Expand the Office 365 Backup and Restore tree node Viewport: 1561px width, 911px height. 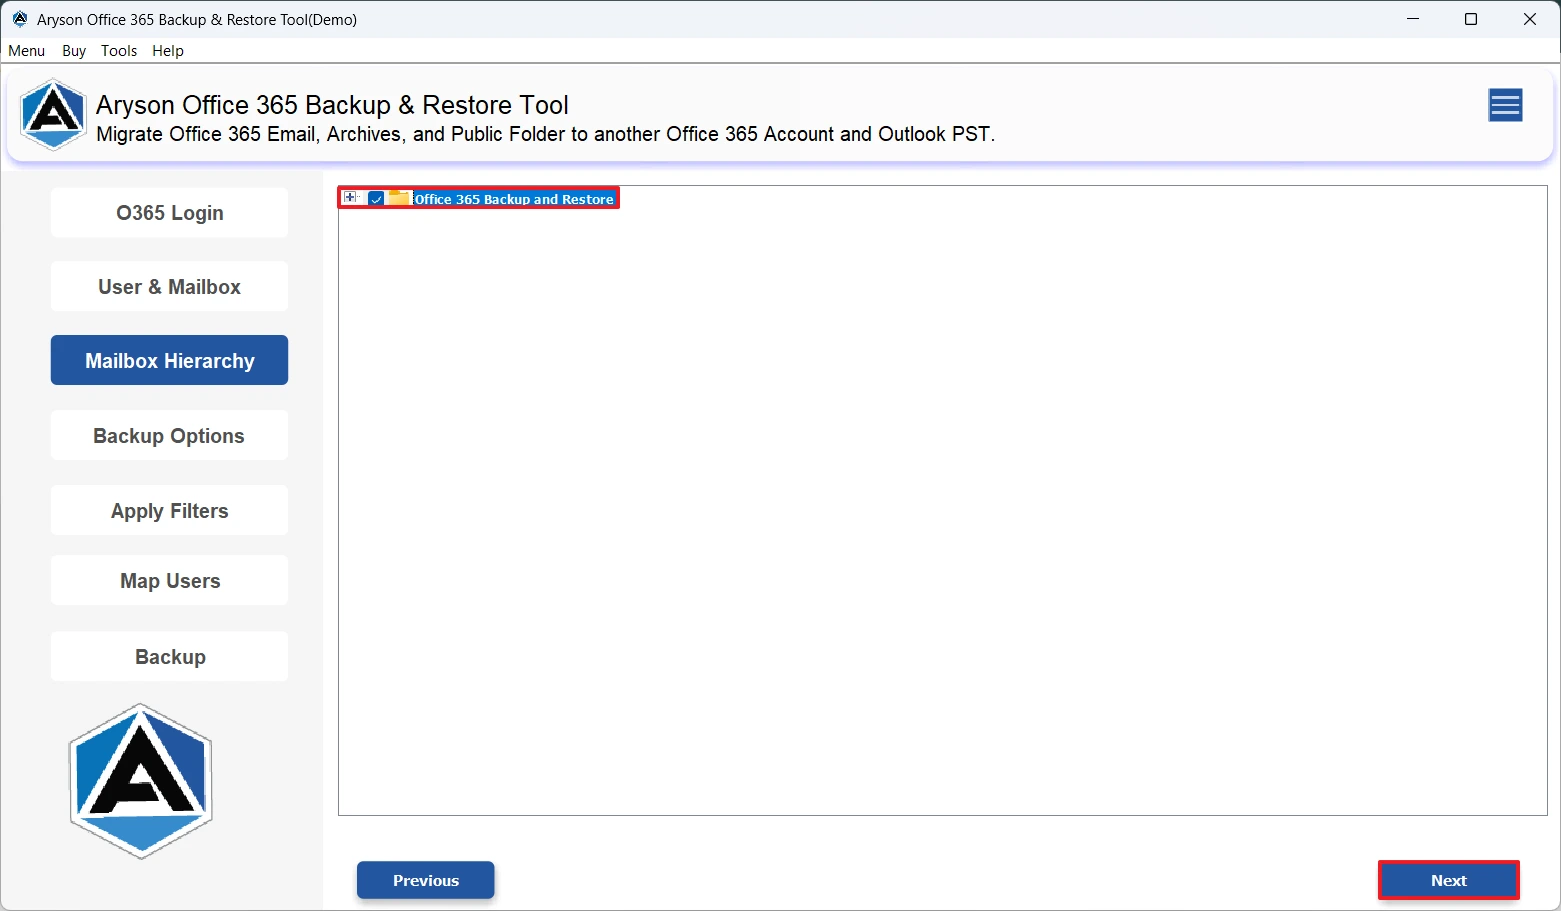pos(349,198)
